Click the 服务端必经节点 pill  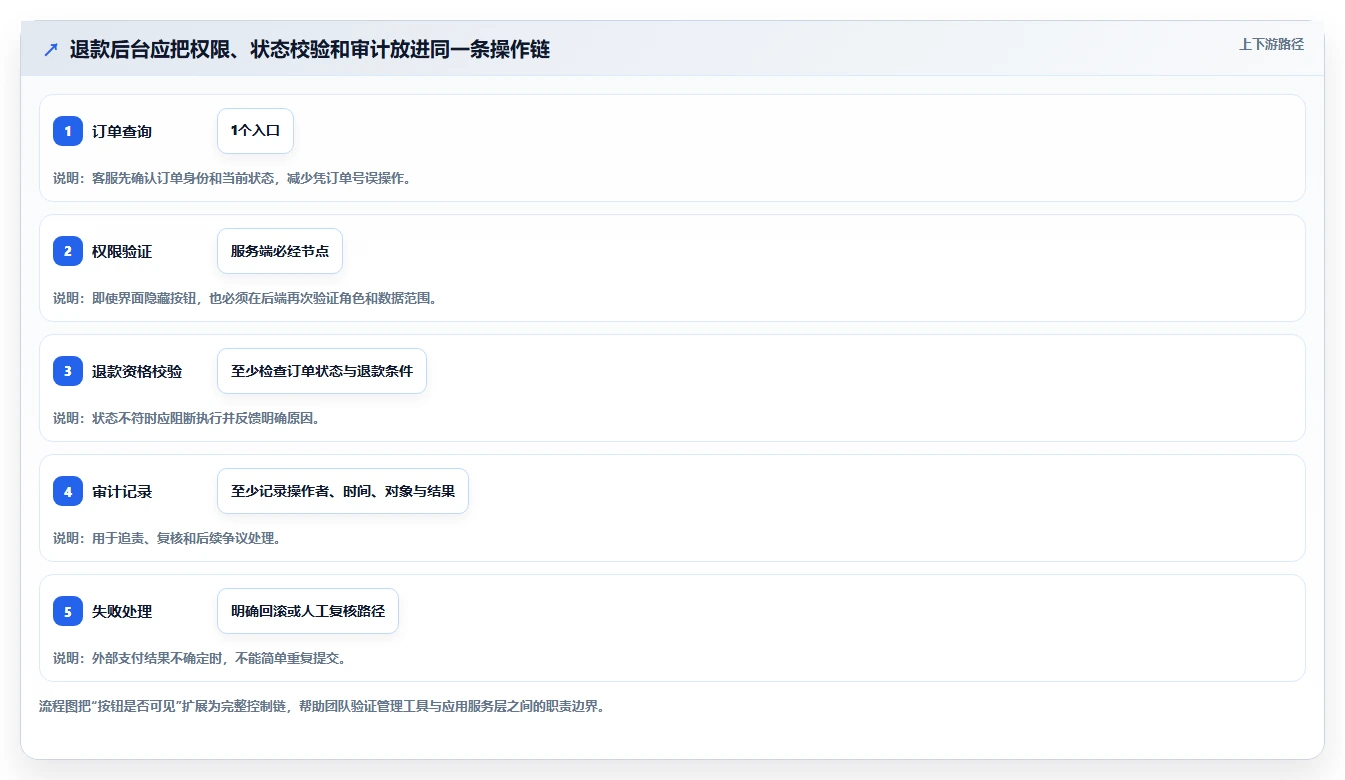(x=280, y=251)
